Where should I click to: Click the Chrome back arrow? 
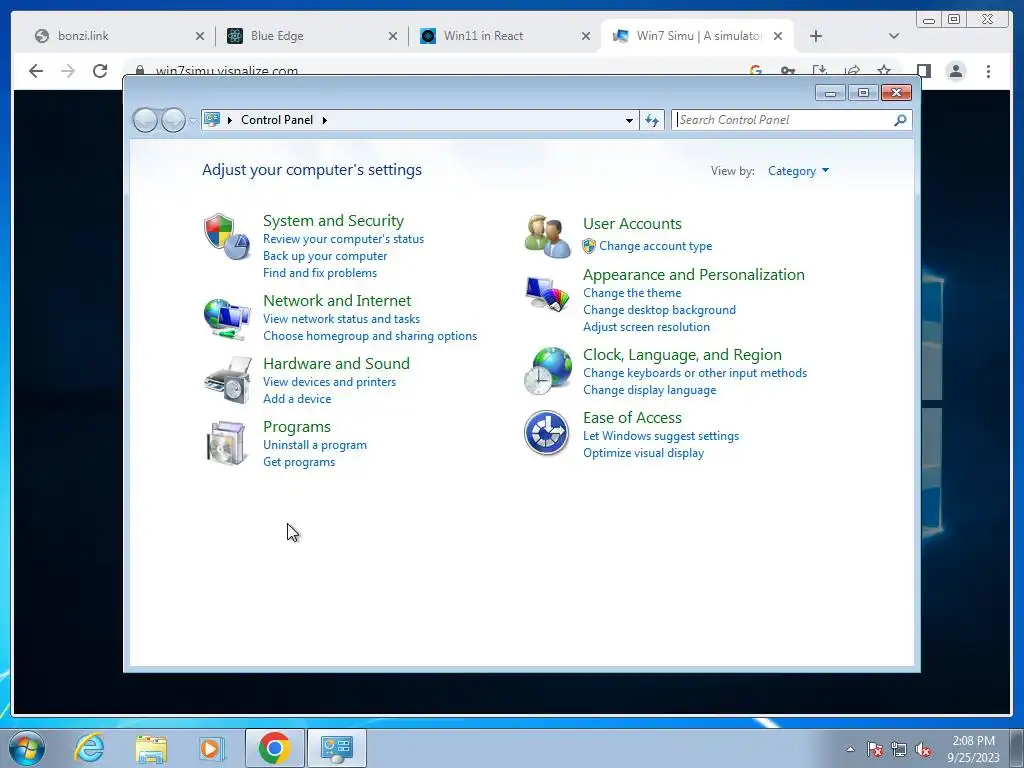[x=36, y=71]
